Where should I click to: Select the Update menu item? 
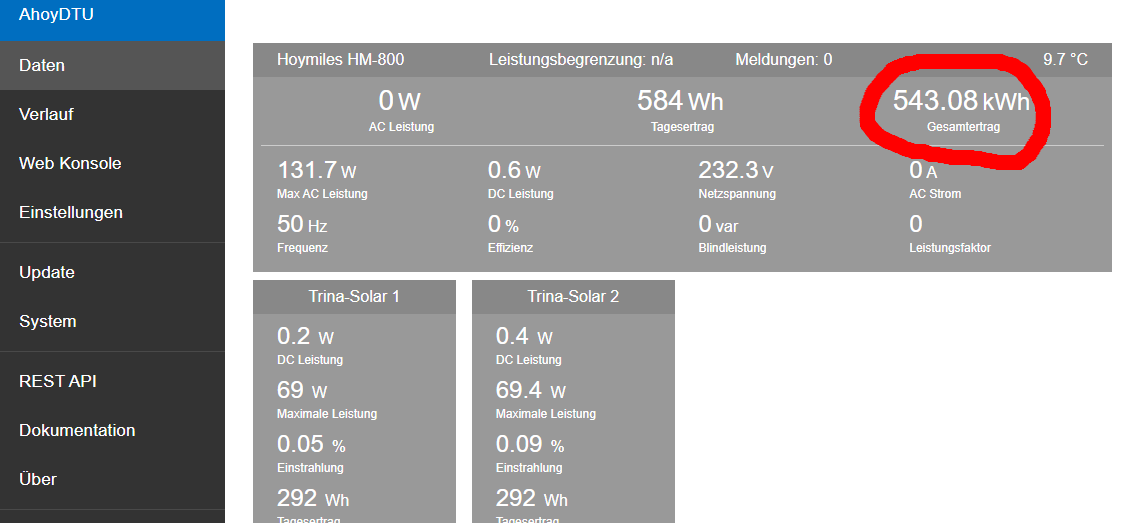click(x=47, y=273)
